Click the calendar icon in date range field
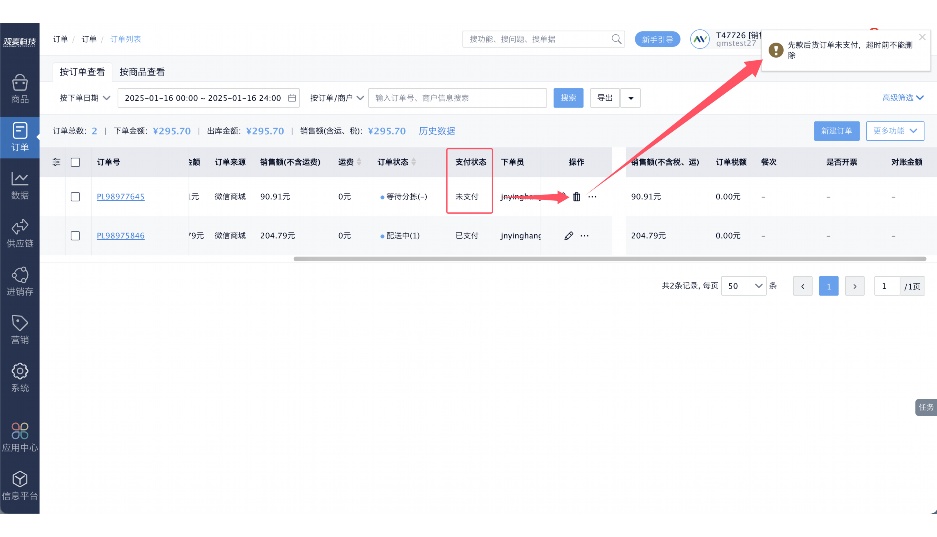 (x=292, y=98)
